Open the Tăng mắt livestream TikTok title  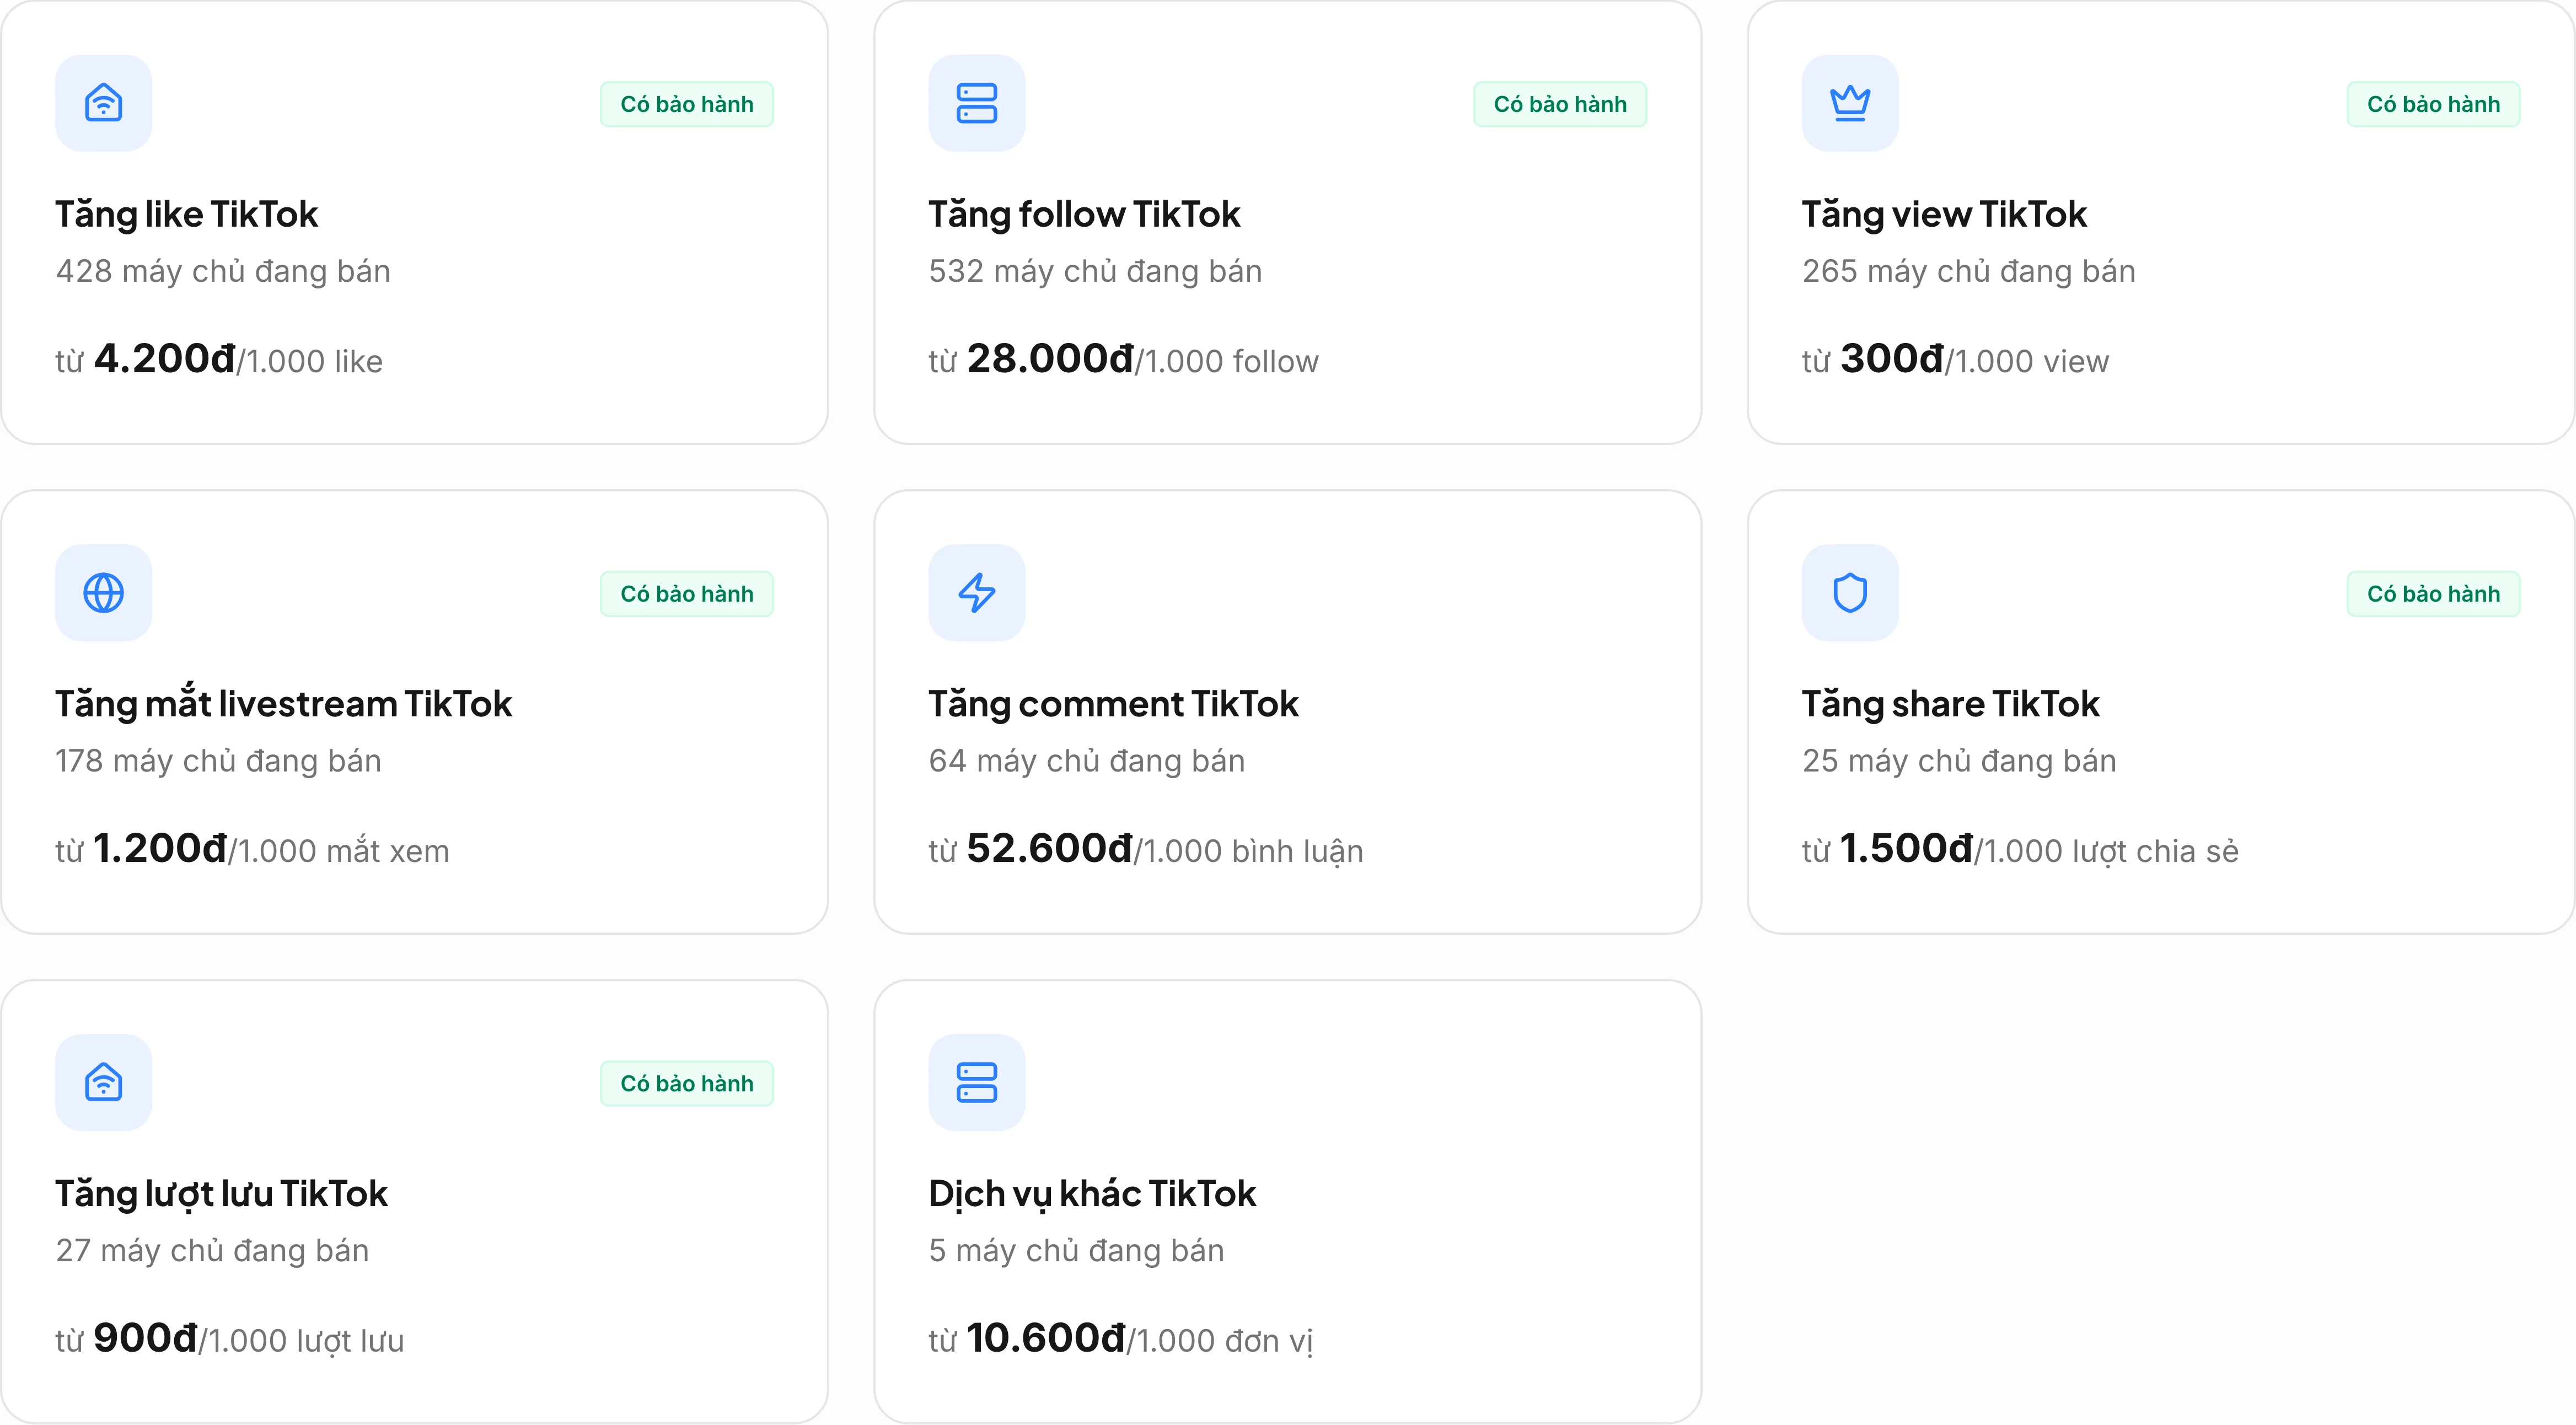[x=283, y=704]
